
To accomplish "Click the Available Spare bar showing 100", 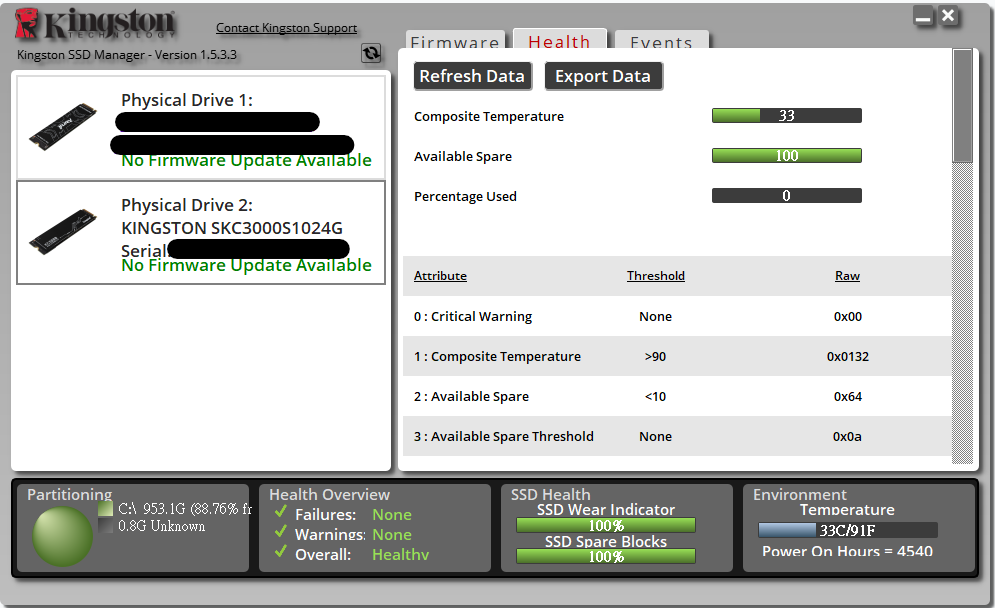I will (x=787, y=155).
